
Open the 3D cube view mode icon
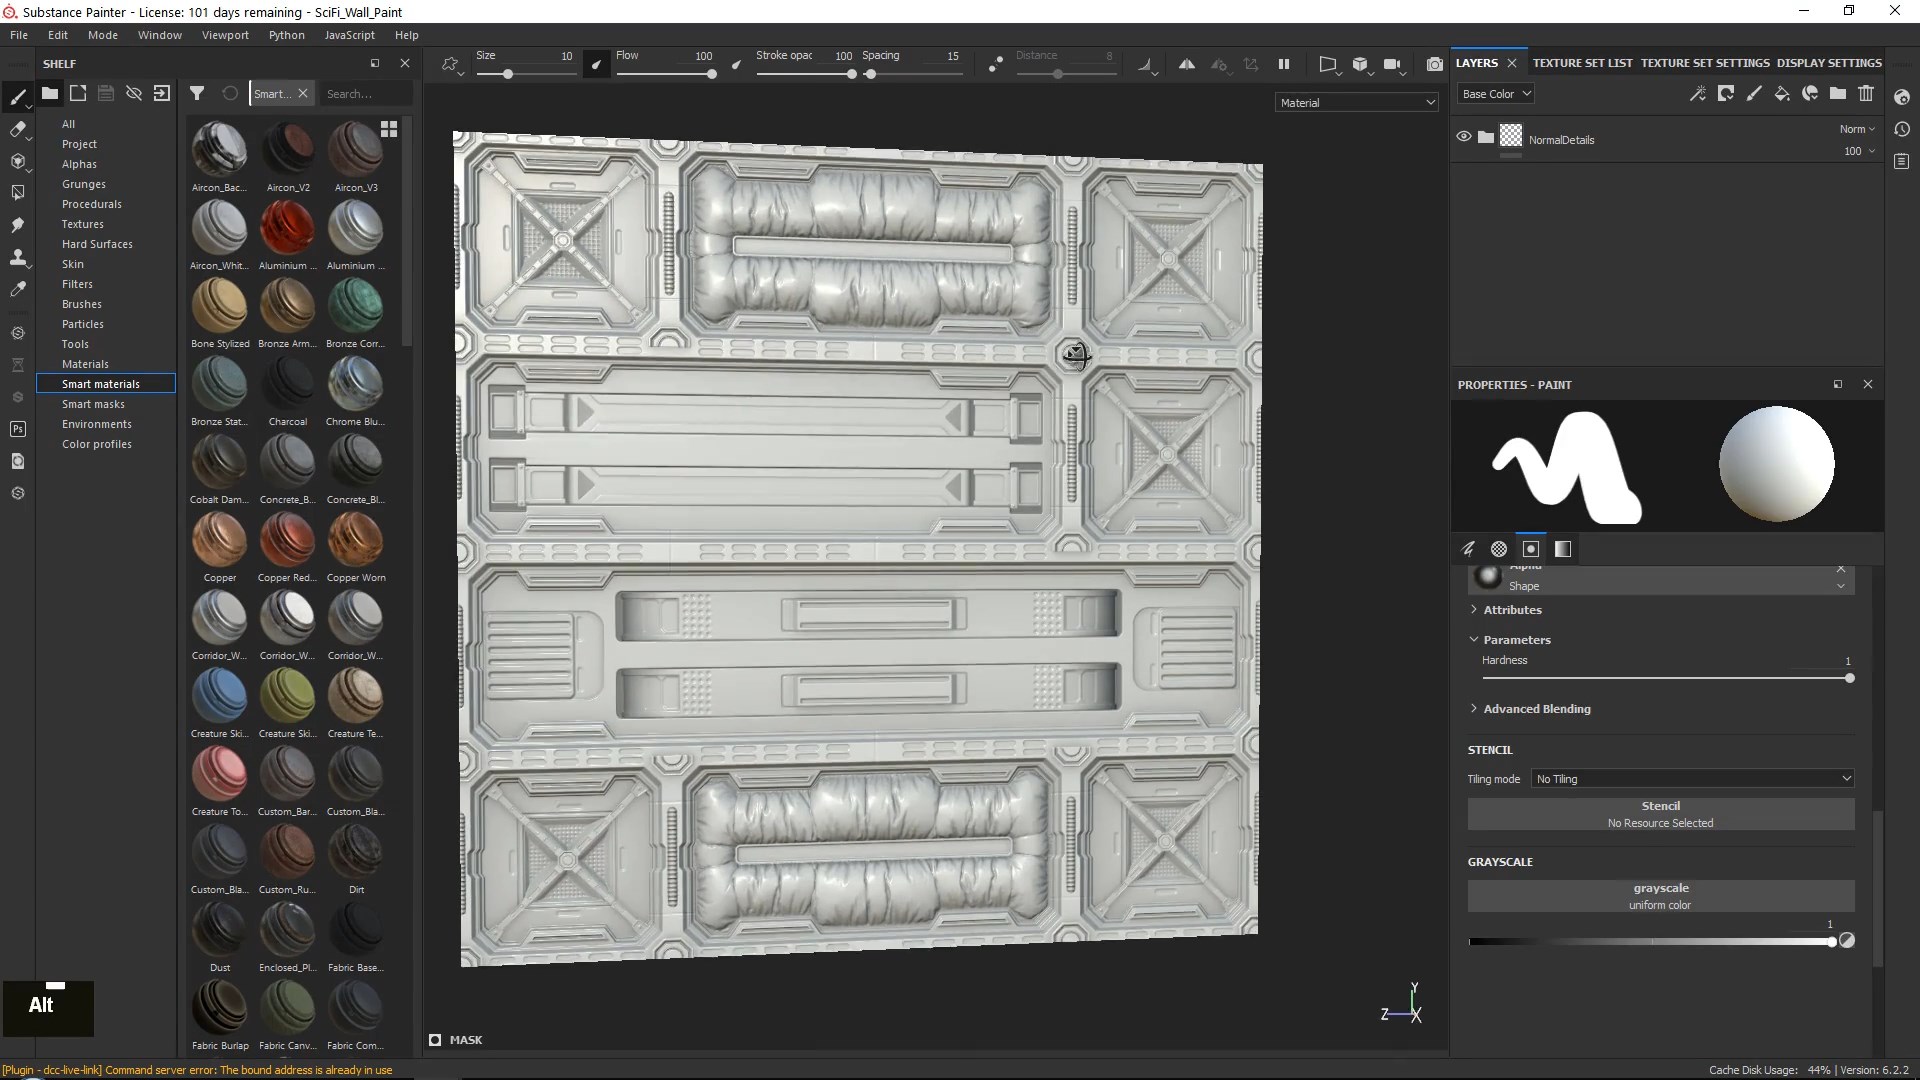click(x=1360, y=64)
